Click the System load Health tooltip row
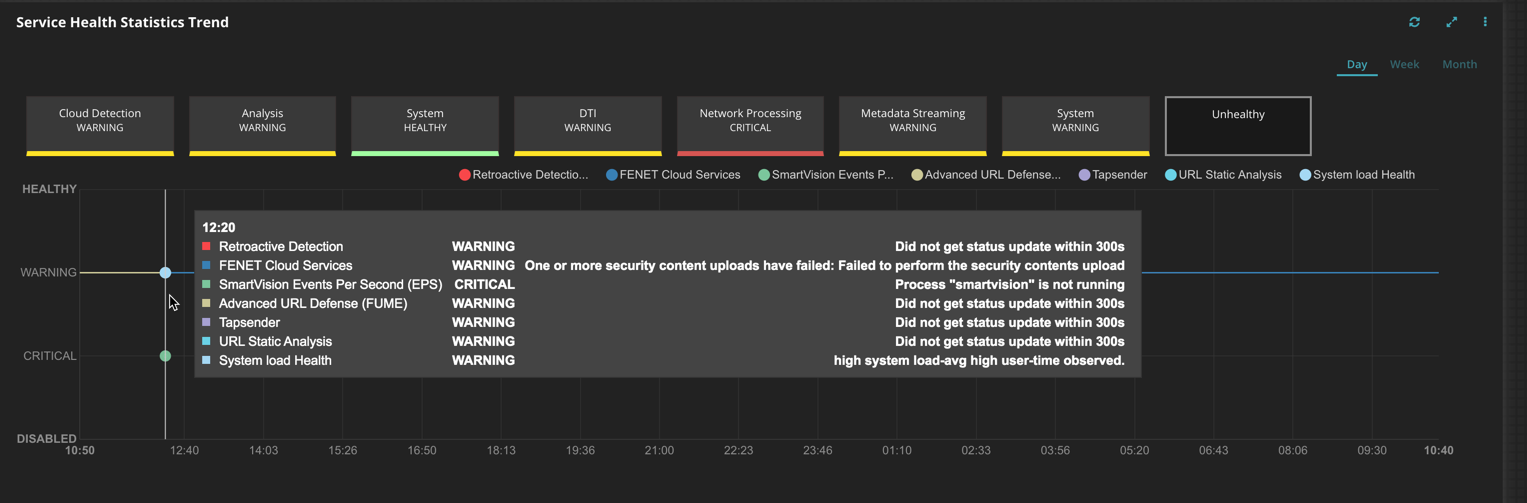The width and height of the screenshot is (1527, 503). [x=664, y=361]
